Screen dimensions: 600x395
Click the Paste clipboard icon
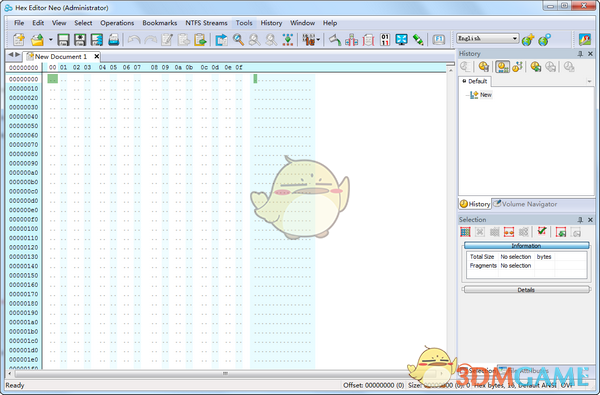[200, 39]
